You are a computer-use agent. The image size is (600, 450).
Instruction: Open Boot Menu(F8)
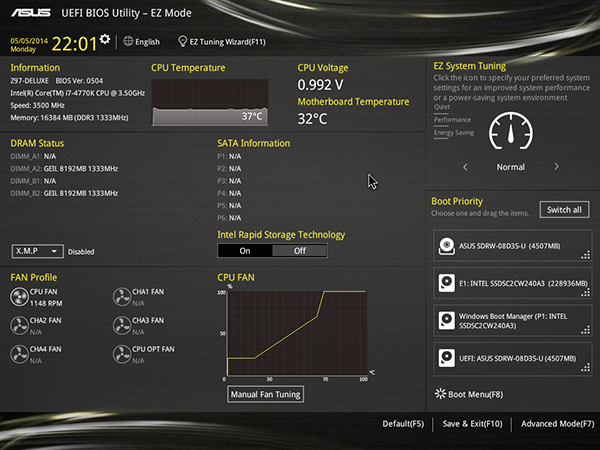point(476,394)
